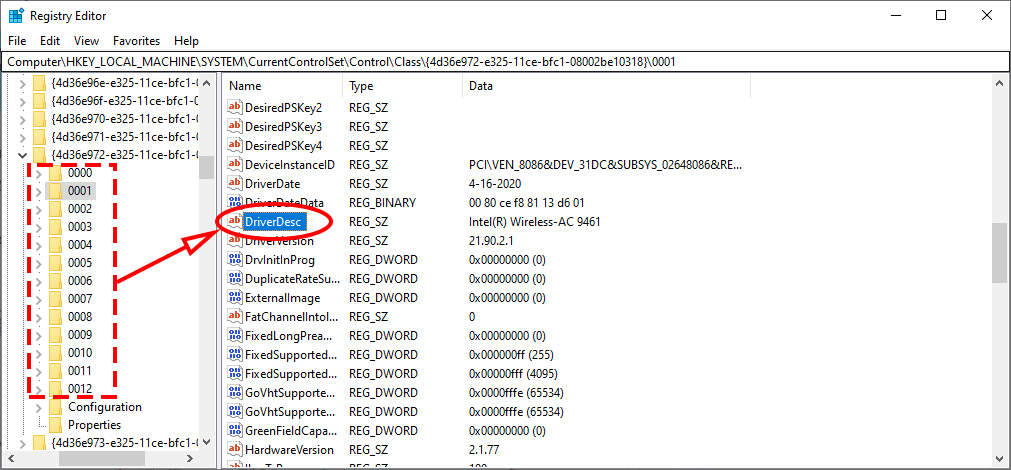Click the DrvInitInProg DWORD value icon
1011x470 pixels.
pos(235,259)
